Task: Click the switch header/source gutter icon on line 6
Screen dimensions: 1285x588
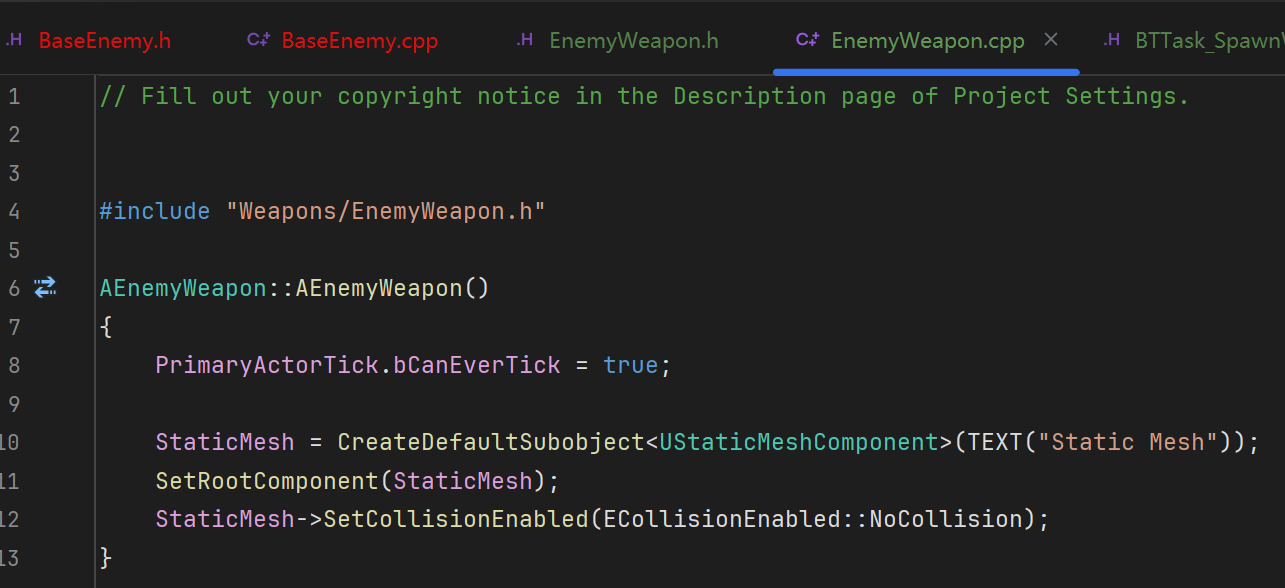Action: coord(44,288)
